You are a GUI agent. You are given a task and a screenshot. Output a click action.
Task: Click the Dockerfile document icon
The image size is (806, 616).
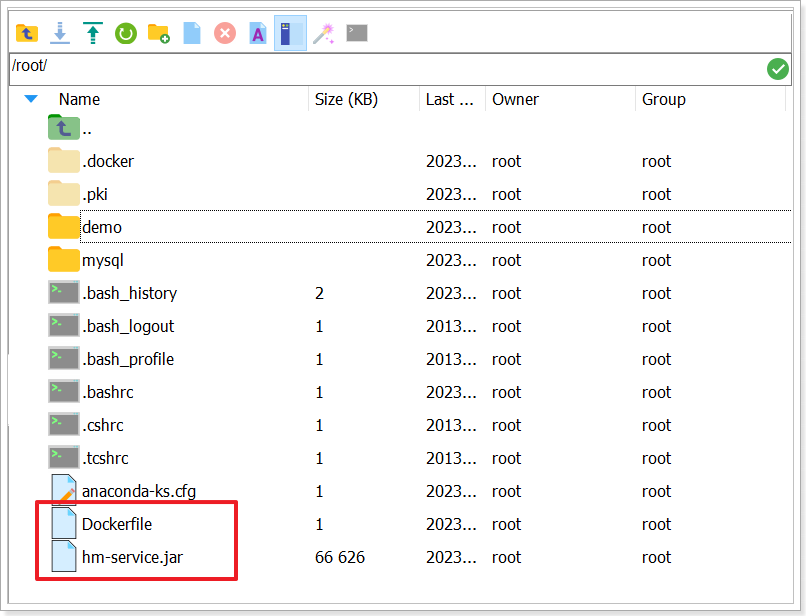pos(64,522)
